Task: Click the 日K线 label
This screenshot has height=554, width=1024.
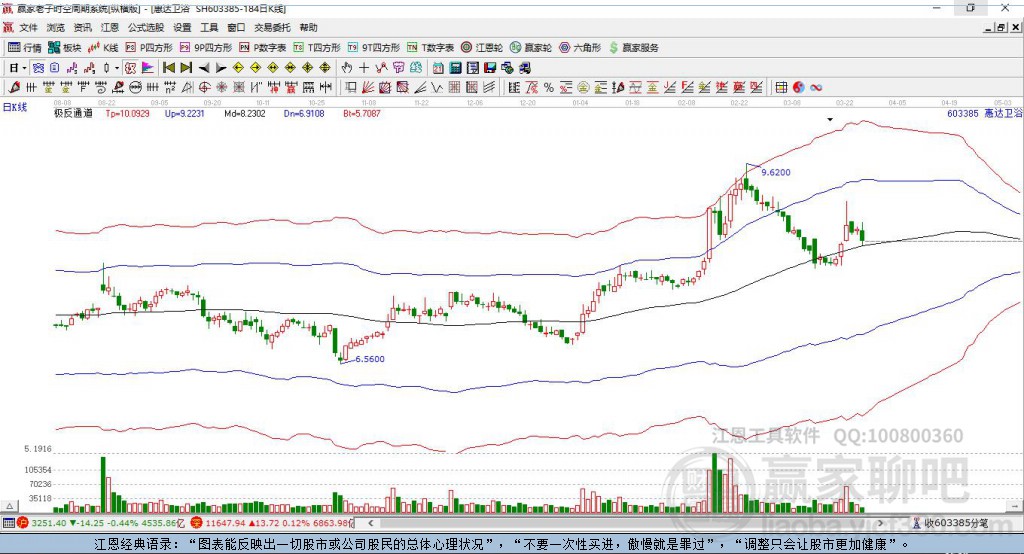Action: [15, 107]
